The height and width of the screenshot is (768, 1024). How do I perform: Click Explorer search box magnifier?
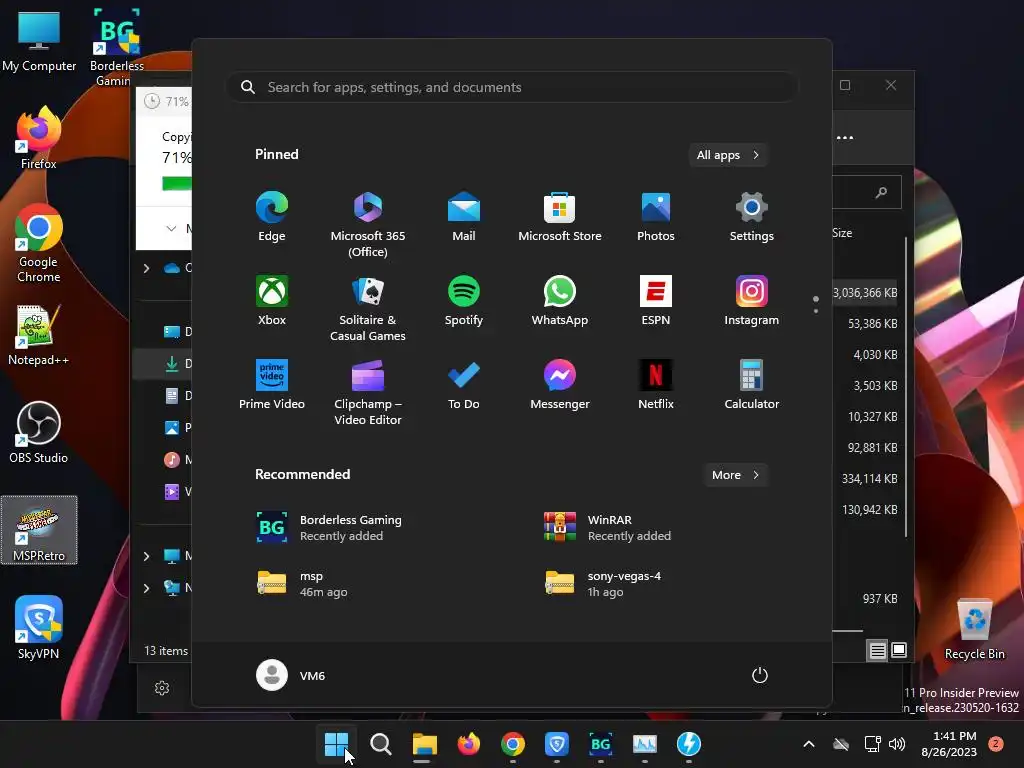[881, 192]
